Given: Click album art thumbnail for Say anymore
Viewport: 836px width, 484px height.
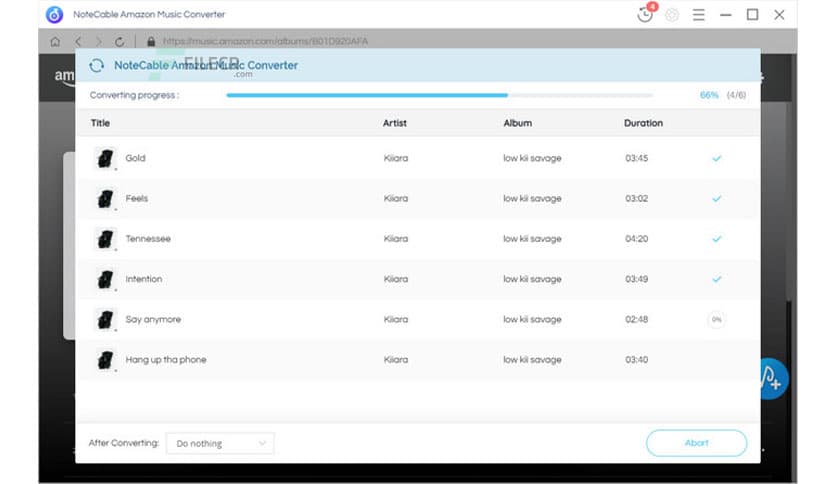Looking at the screenshot, I should [106, 320].
